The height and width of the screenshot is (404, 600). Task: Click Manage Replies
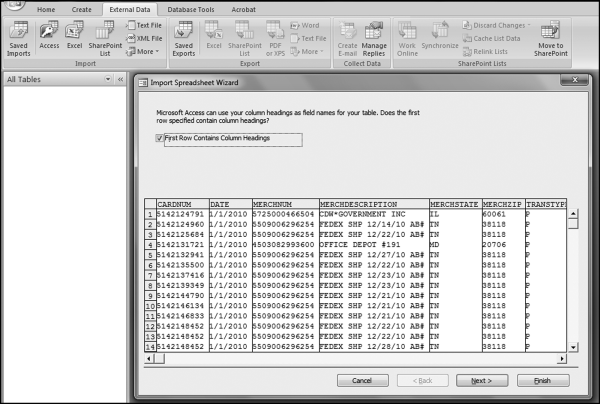(374, 39)
